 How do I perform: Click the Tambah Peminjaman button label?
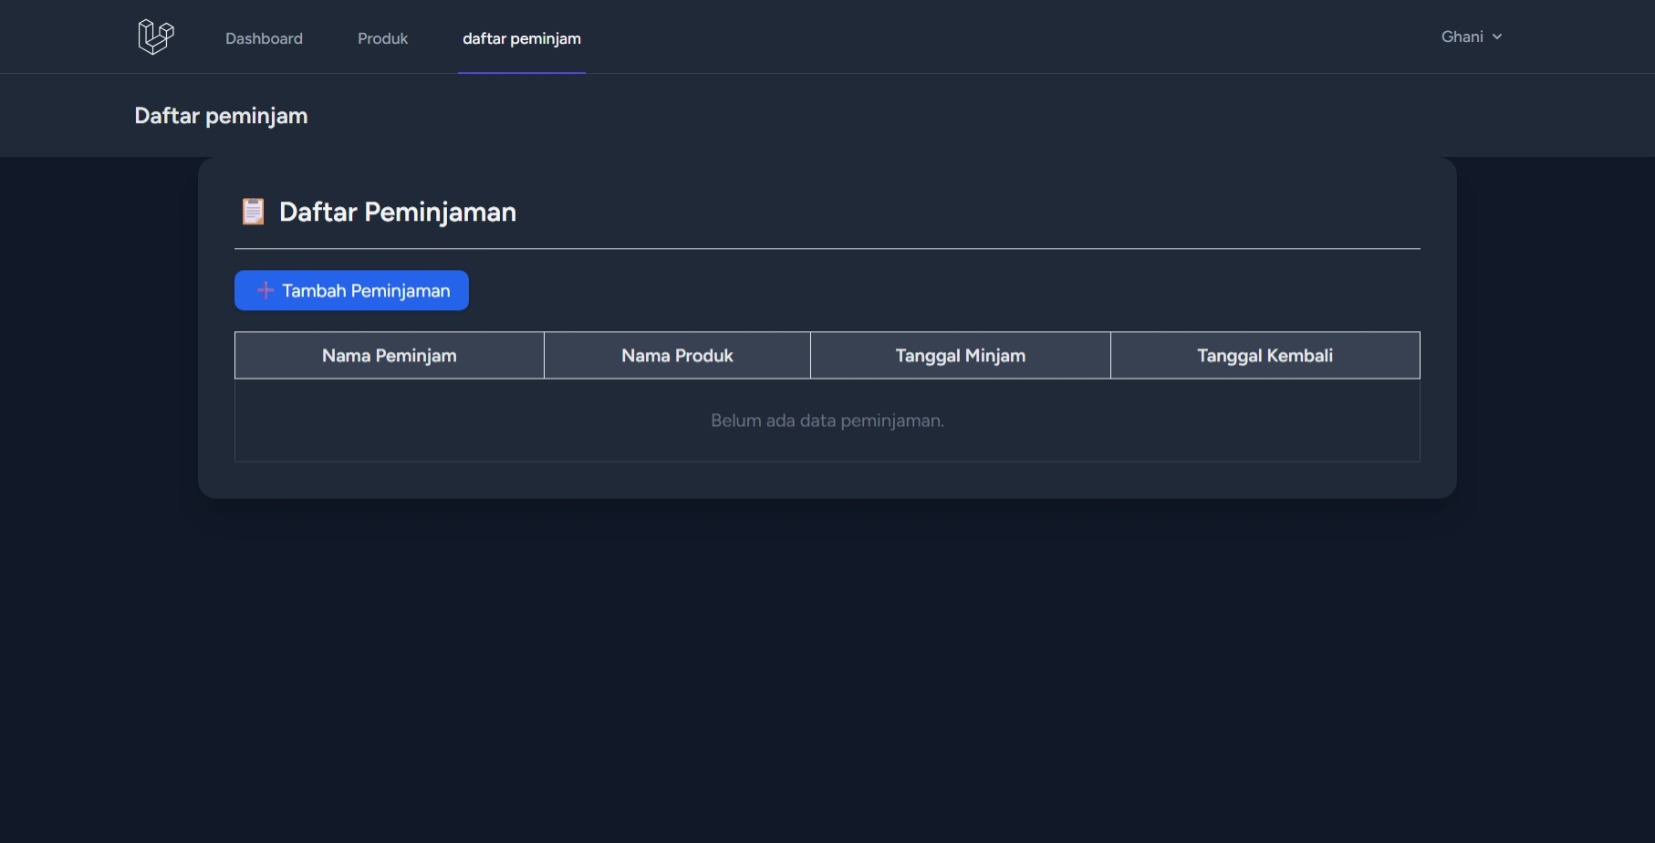[x=366, y=290]
